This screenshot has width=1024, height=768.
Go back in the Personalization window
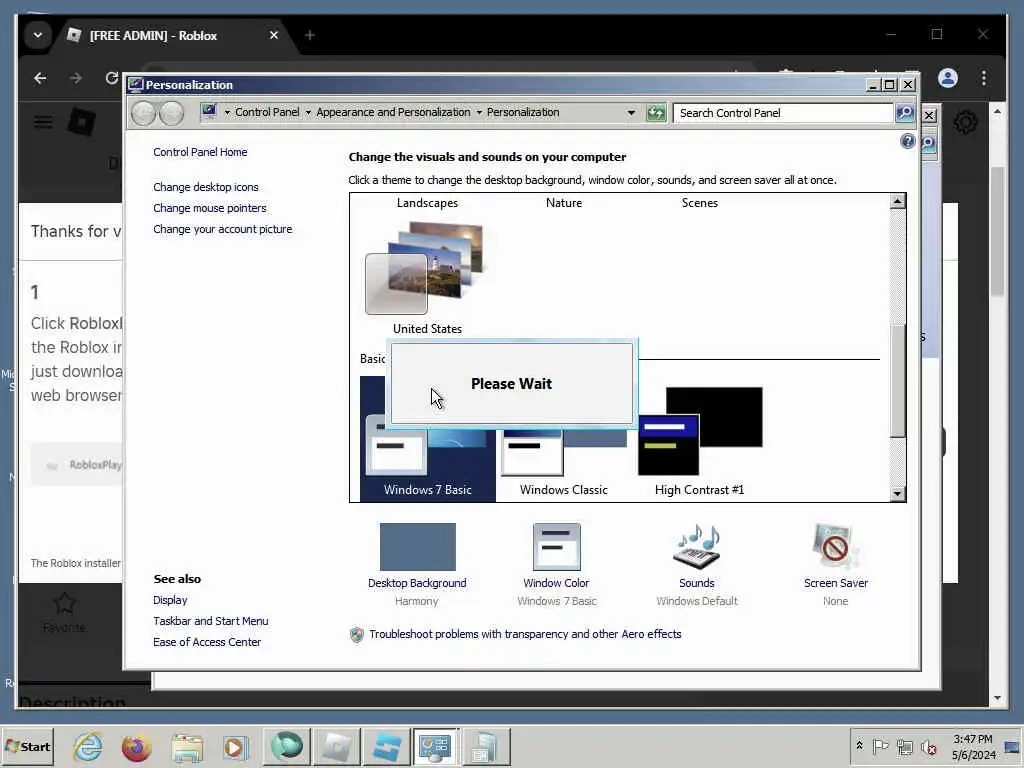pyautogui.click(x=143, y=114)
